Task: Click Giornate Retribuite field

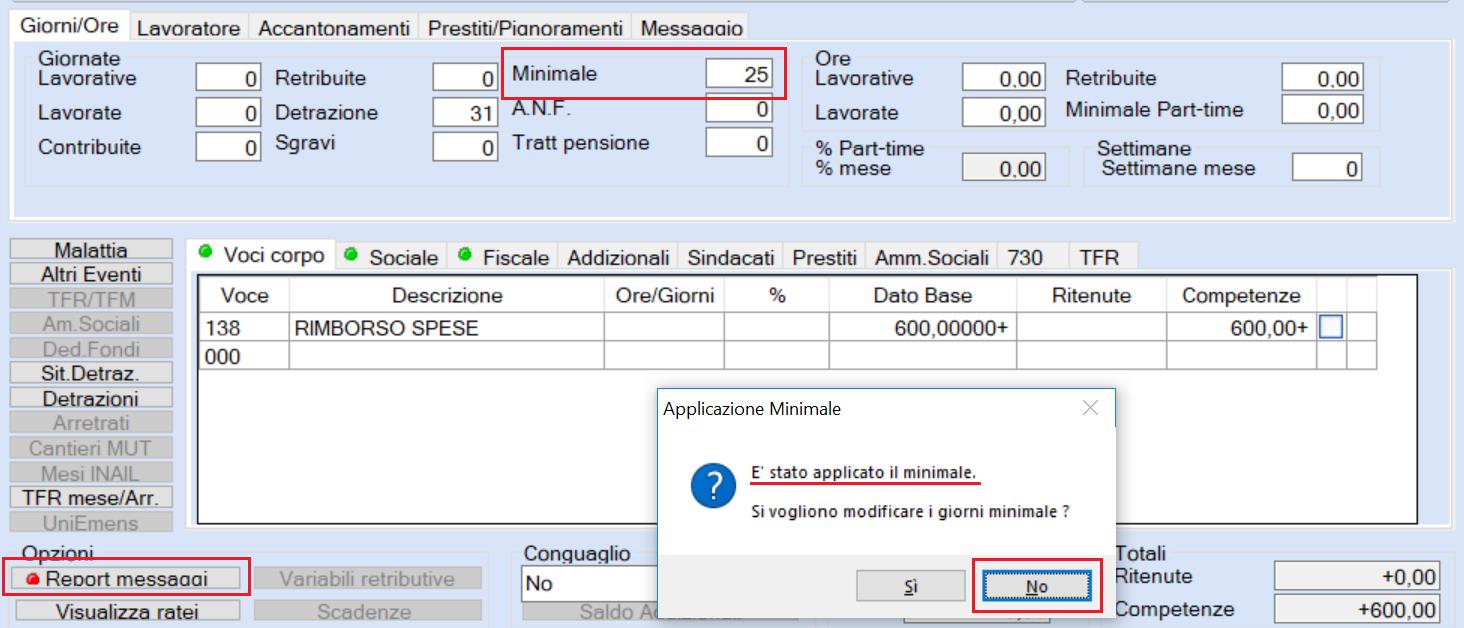Action: click(465, 78)
